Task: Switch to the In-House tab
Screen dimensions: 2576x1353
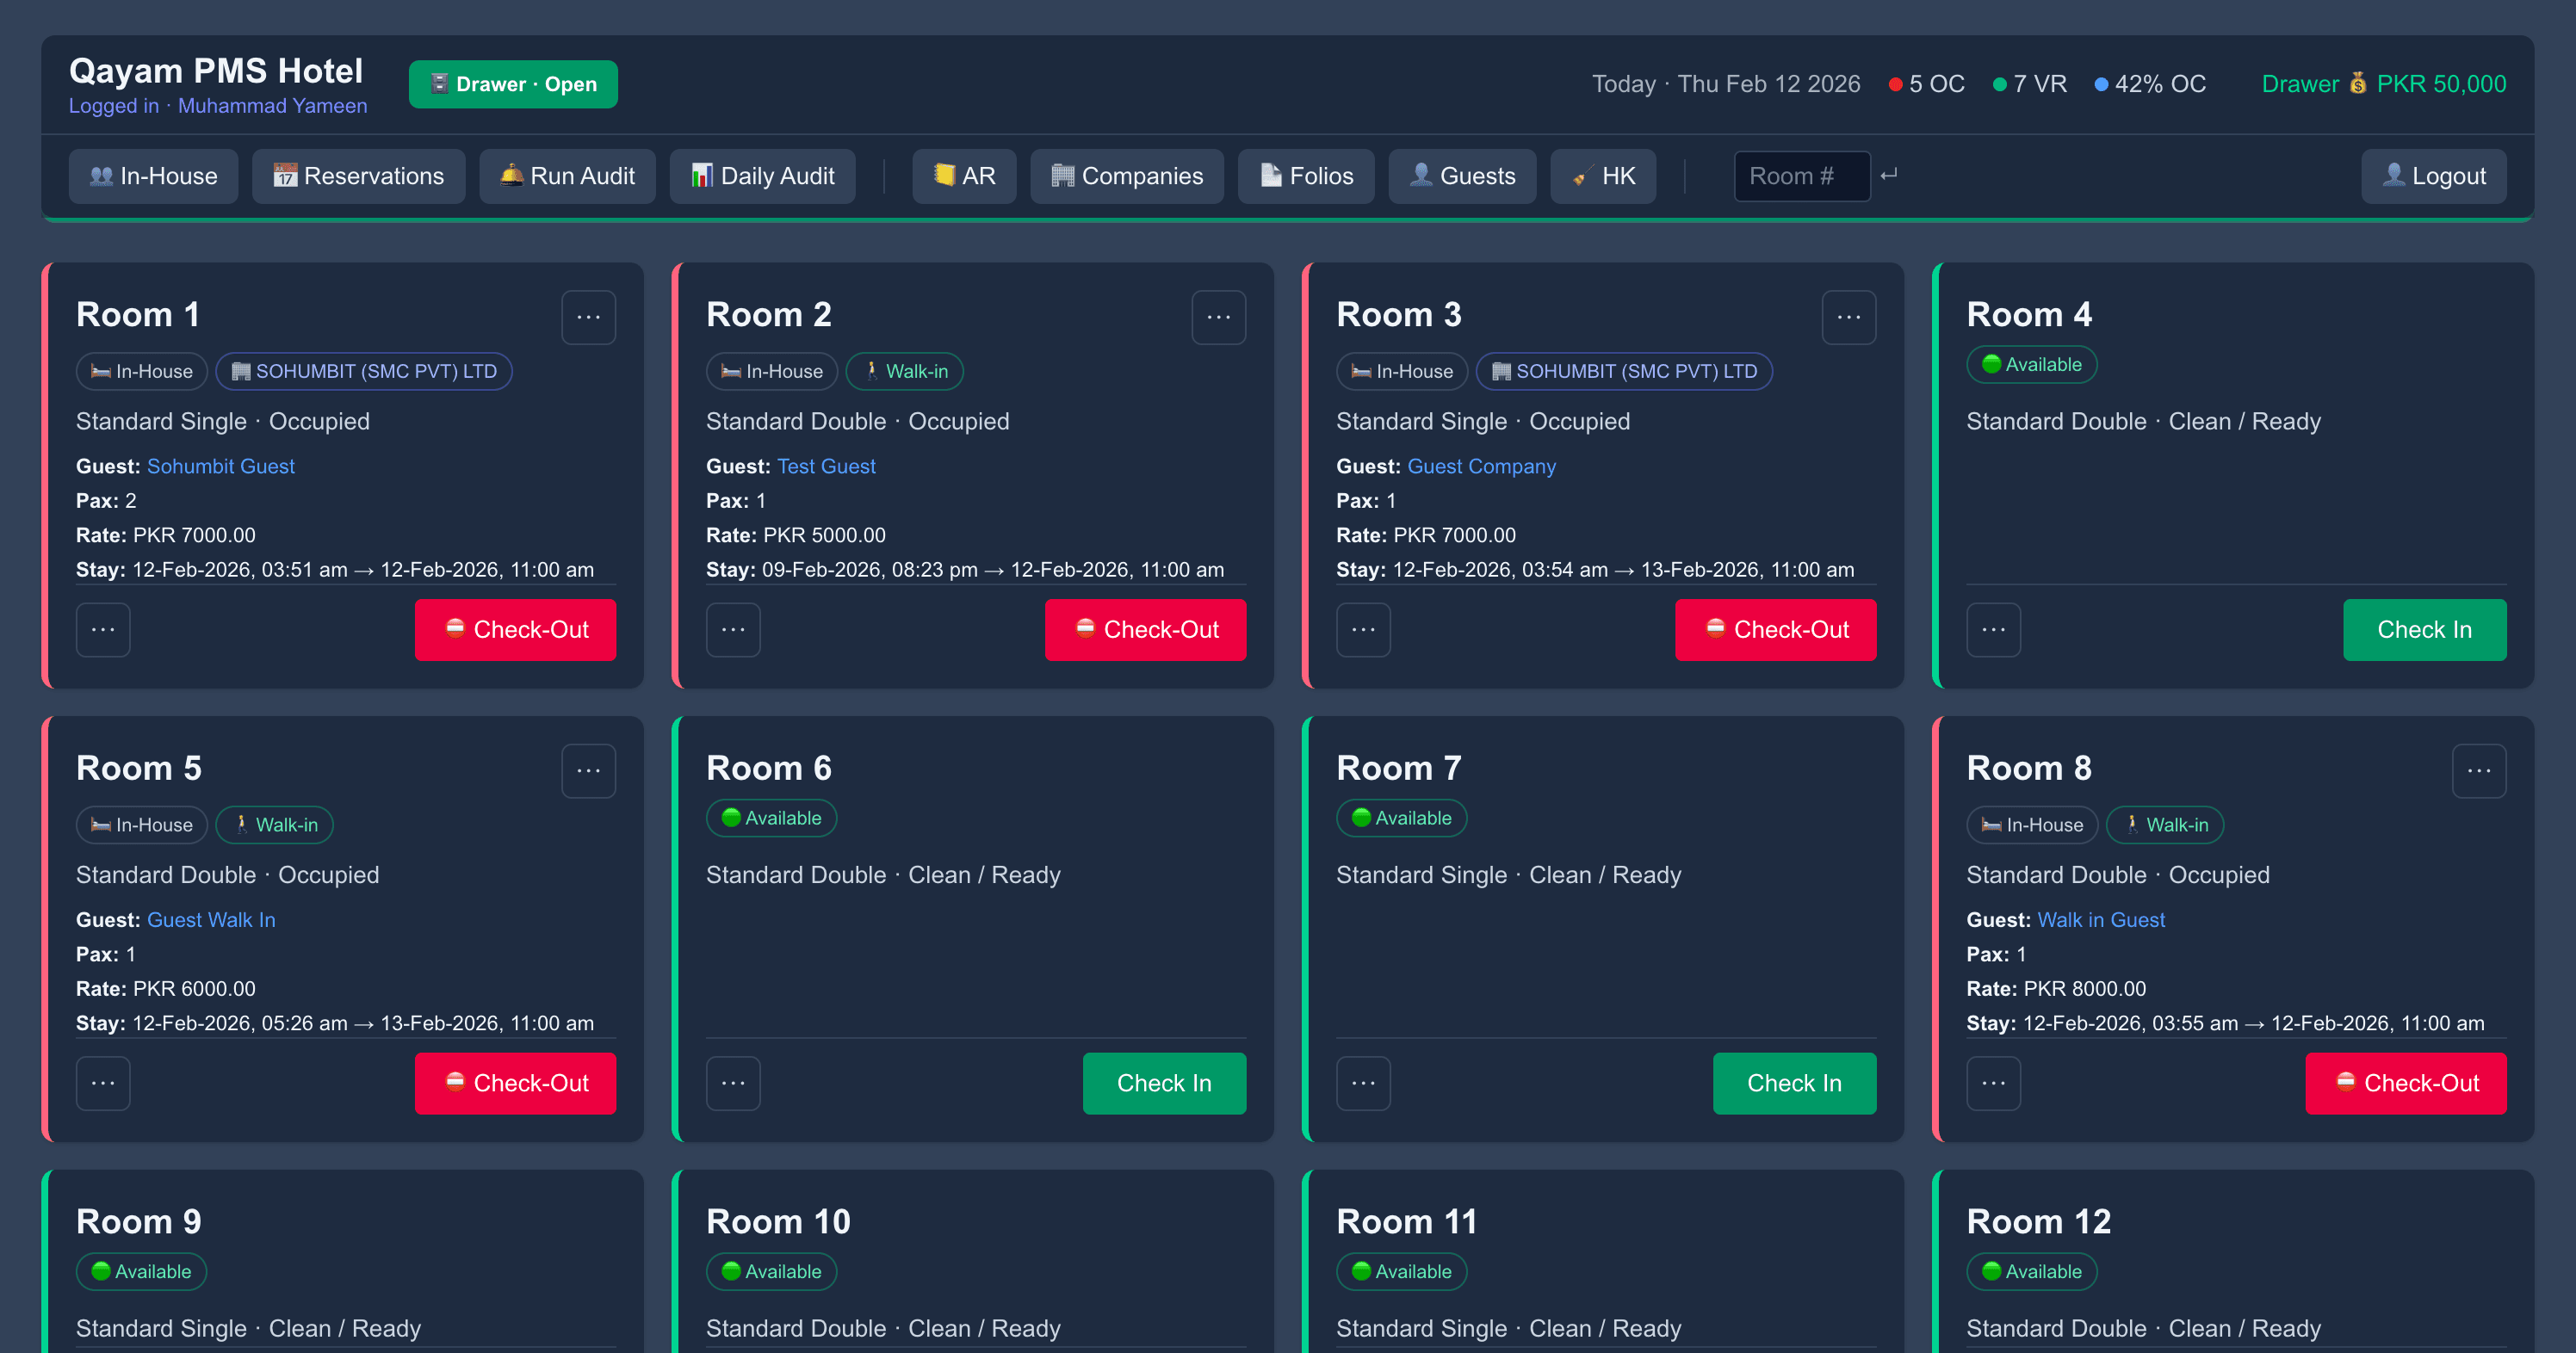Action: click(x=153, y=175)
